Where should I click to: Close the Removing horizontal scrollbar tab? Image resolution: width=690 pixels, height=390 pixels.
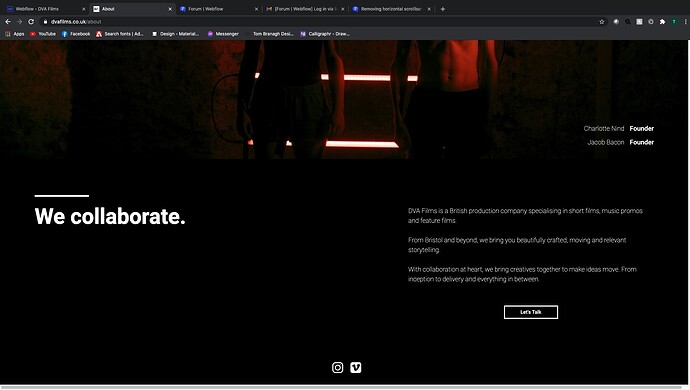pyautogui.click(x=429, y=9)
